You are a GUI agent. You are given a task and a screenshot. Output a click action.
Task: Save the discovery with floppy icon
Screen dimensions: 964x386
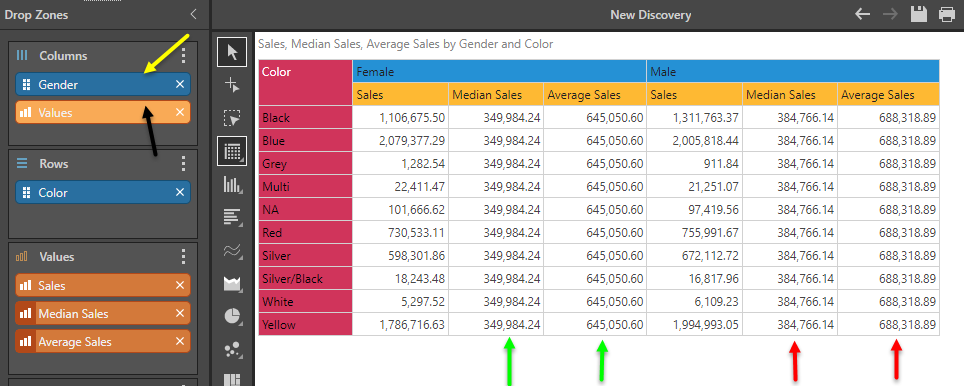tap(919, 14)
